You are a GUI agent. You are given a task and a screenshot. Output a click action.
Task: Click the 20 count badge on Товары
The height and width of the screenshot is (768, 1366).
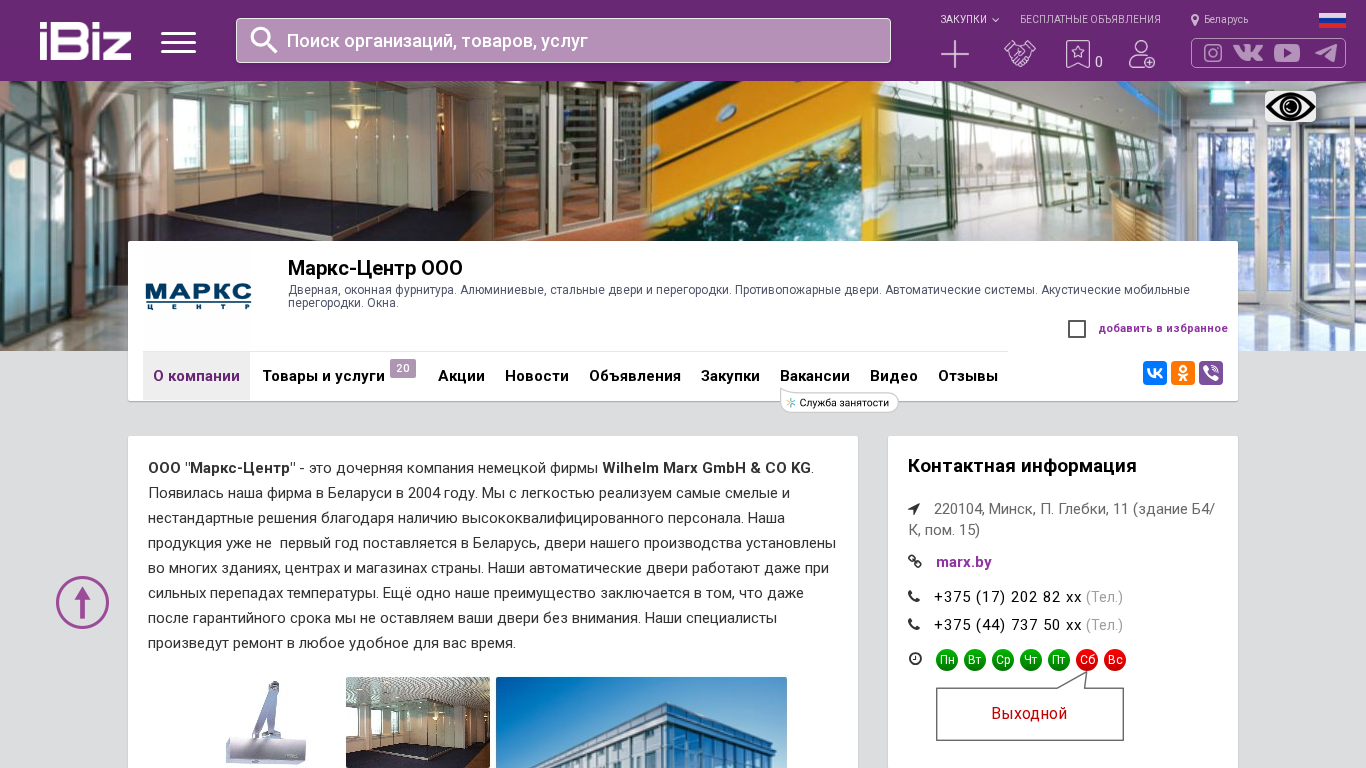pyautogui.click(x=403, y=369)
